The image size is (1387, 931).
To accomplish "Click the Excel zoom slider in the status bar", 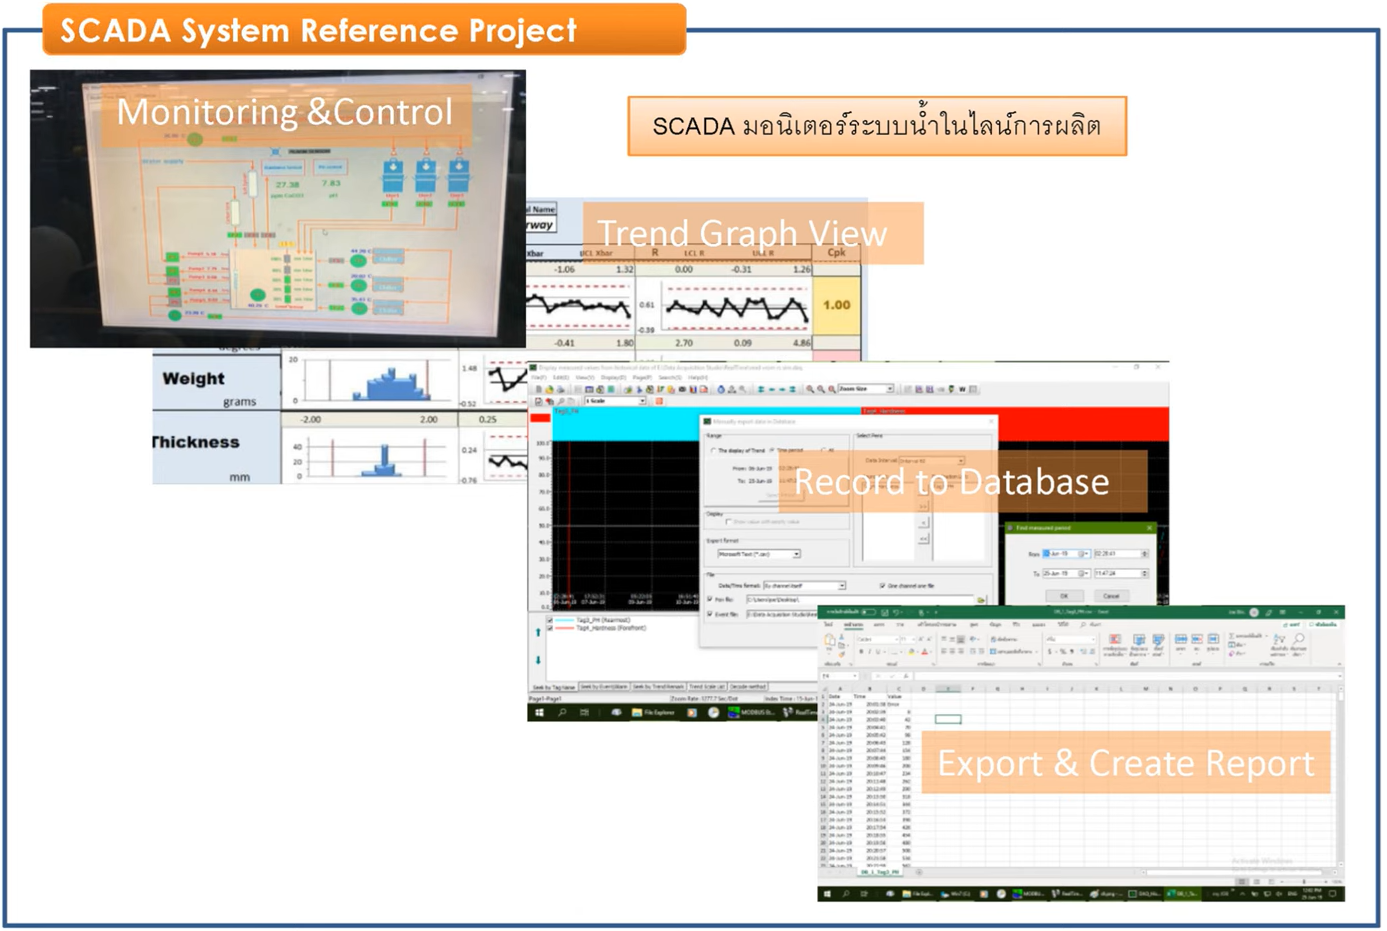I will click(1303, 881).
